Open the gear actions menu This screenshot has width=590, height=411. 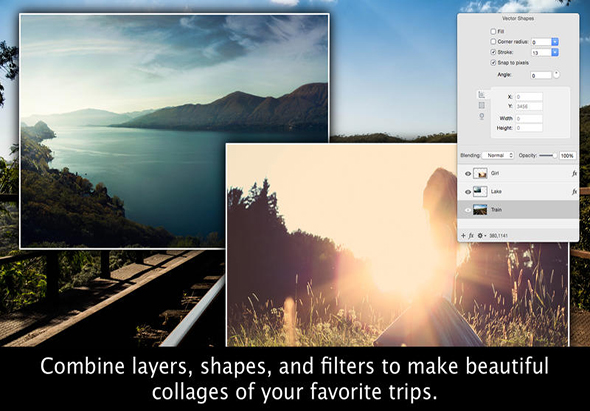pyautogui.click(x=481, y=236)
